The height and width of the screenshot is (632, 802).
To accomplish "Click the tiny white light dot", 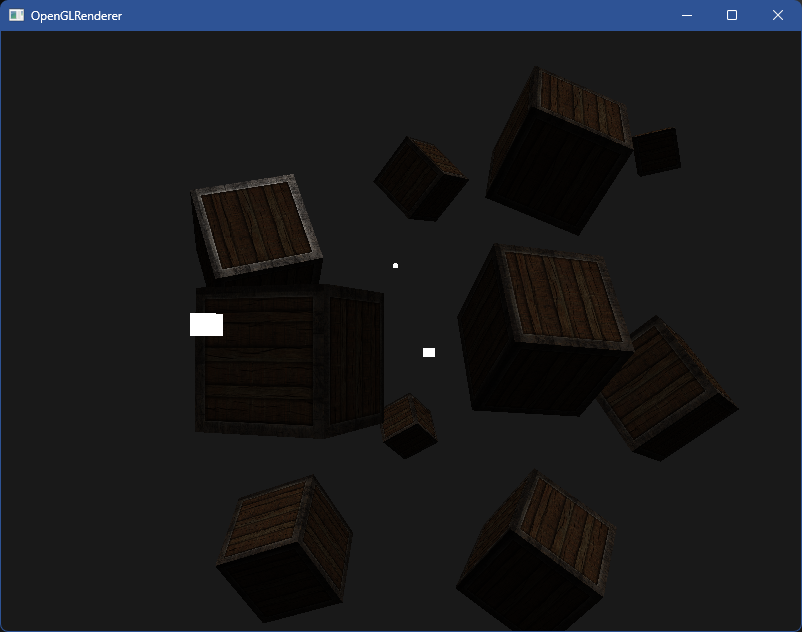I will 395,265.
